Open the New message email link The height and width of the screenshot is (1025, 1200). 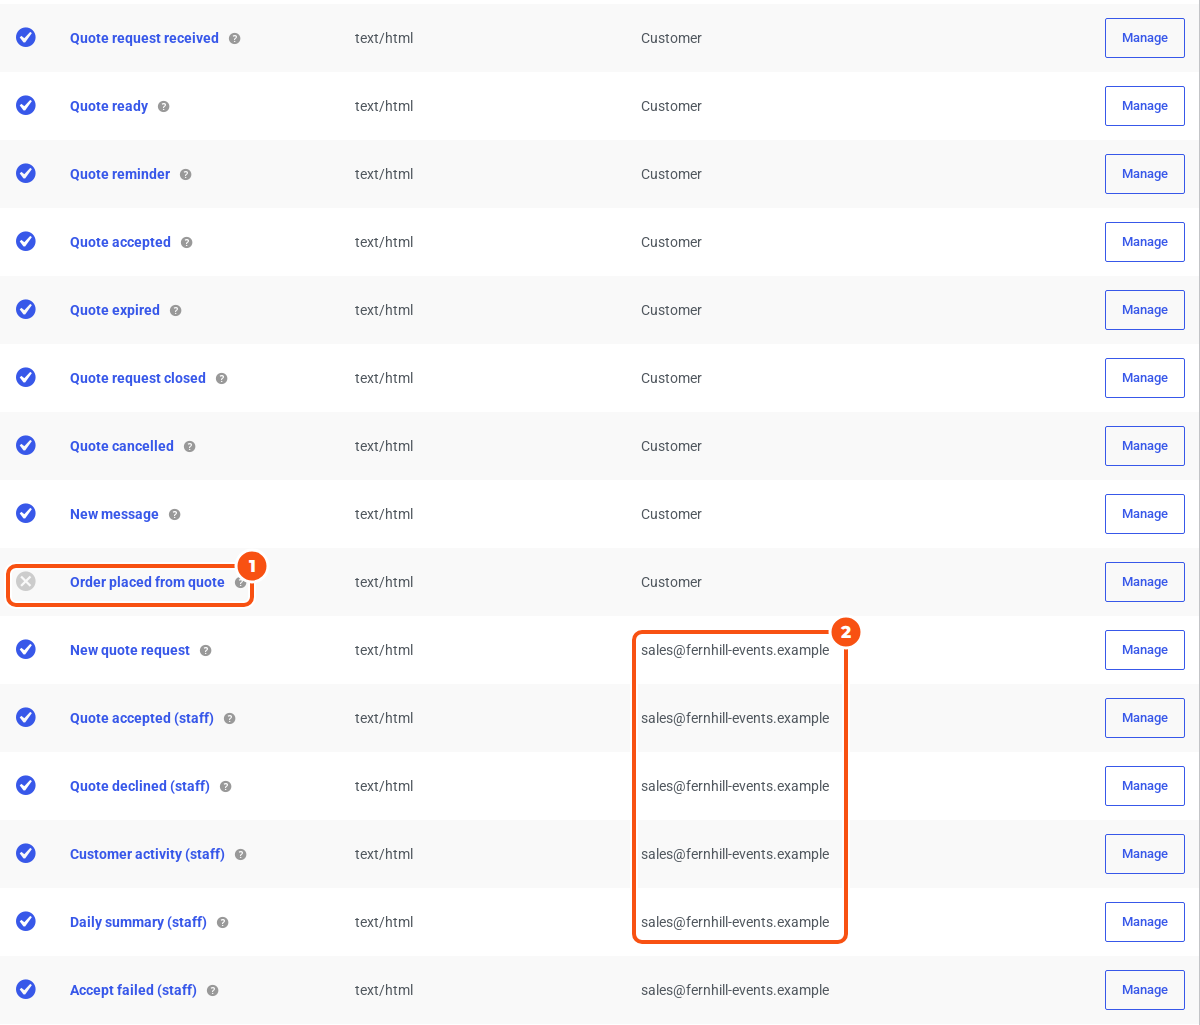click(114, 514)
